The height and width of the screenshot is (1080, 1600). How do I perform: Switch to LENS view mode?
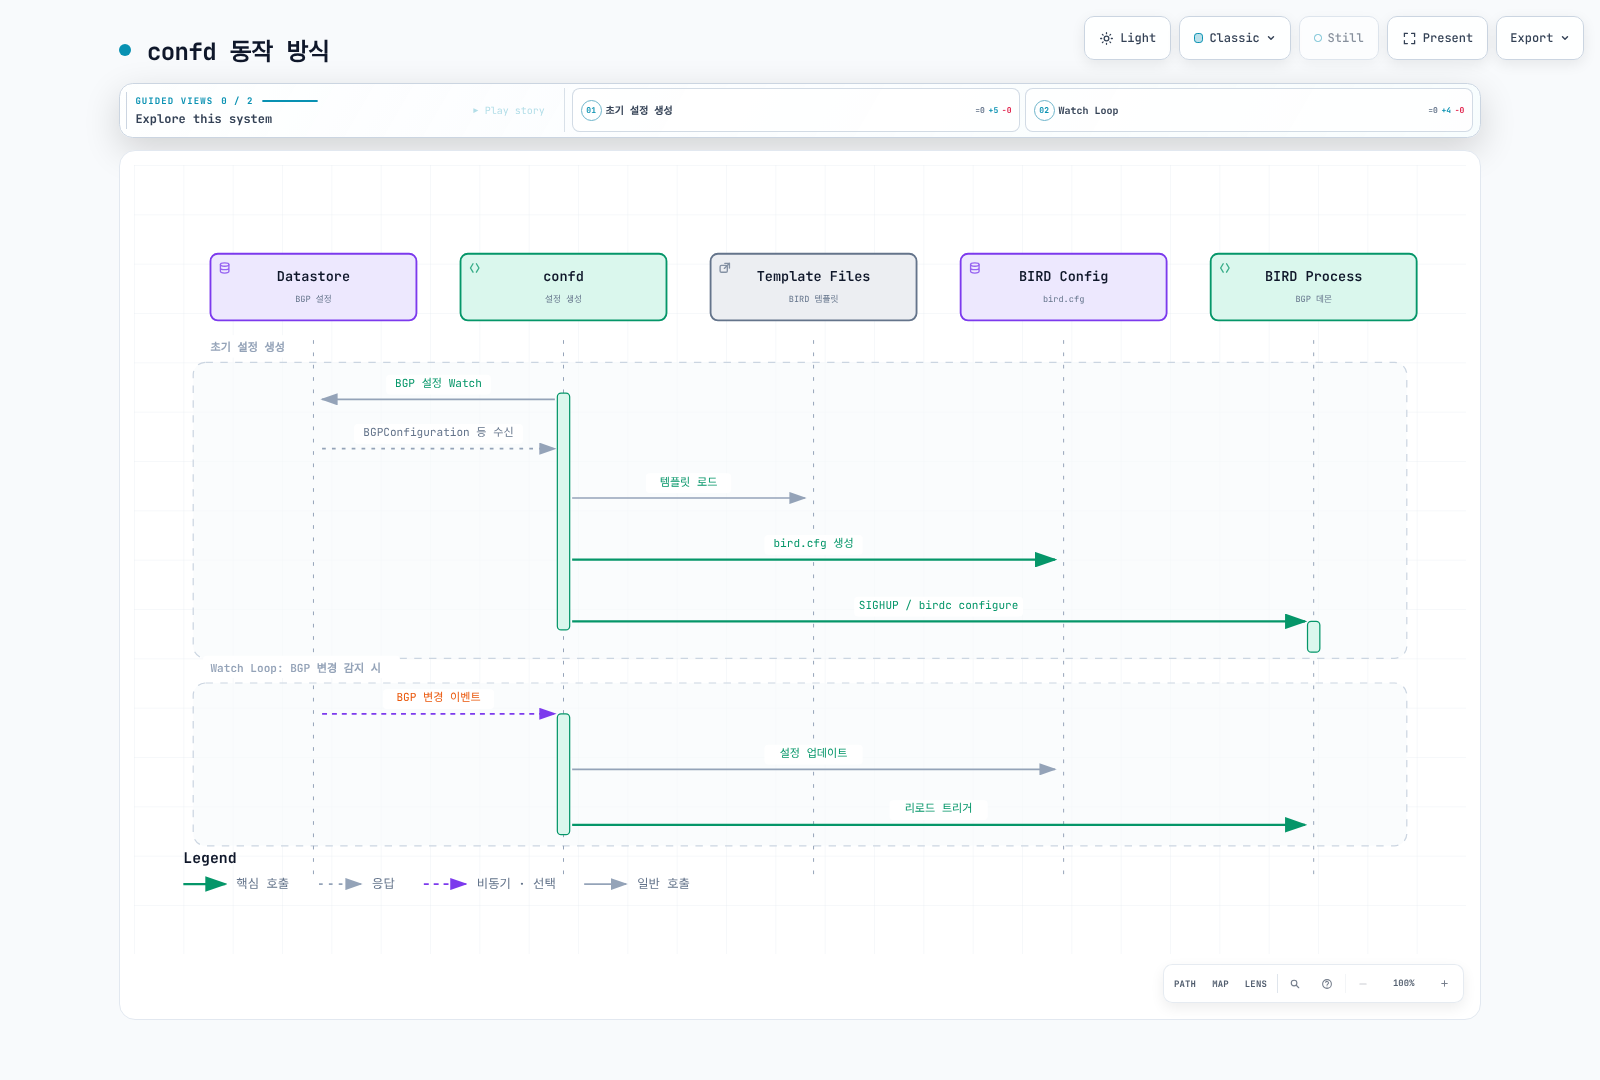pos(1256,984)
